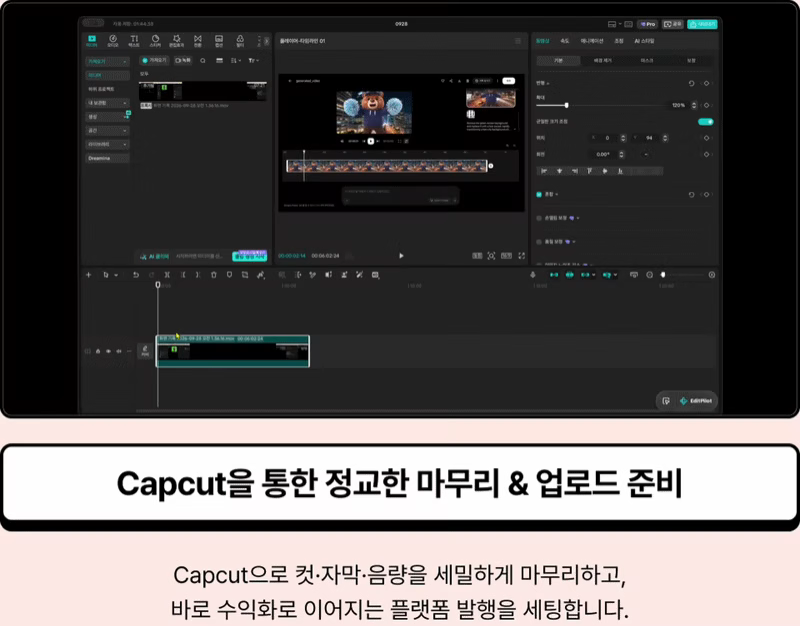This screenshot has height=626, width=800.
Task: Open the EditPilot assistant button
Action: 696,401
